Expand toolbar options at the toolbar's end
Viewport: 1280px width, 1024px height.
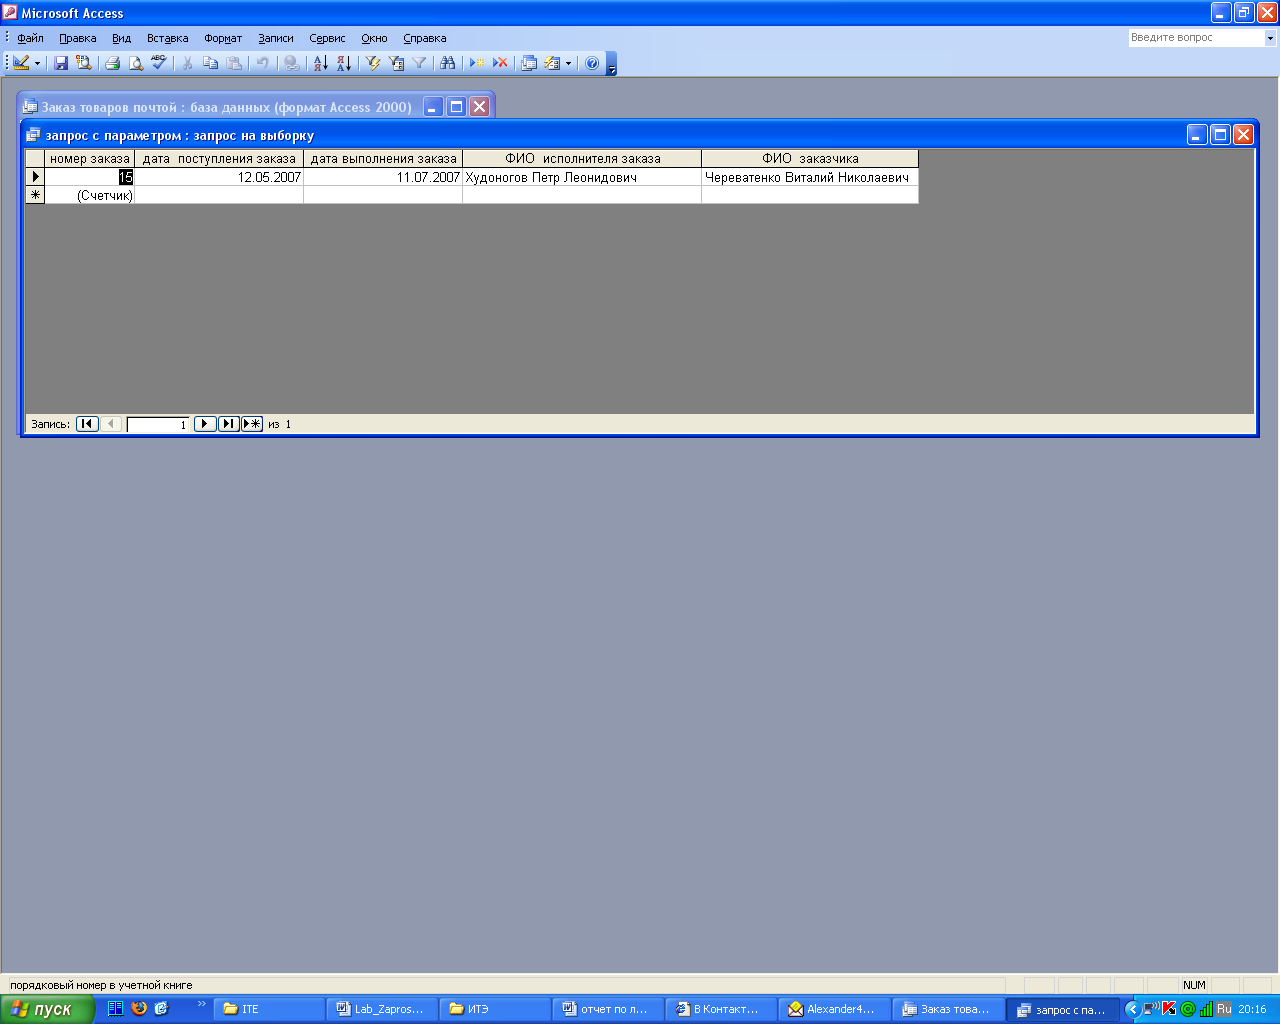coord(612,64)
